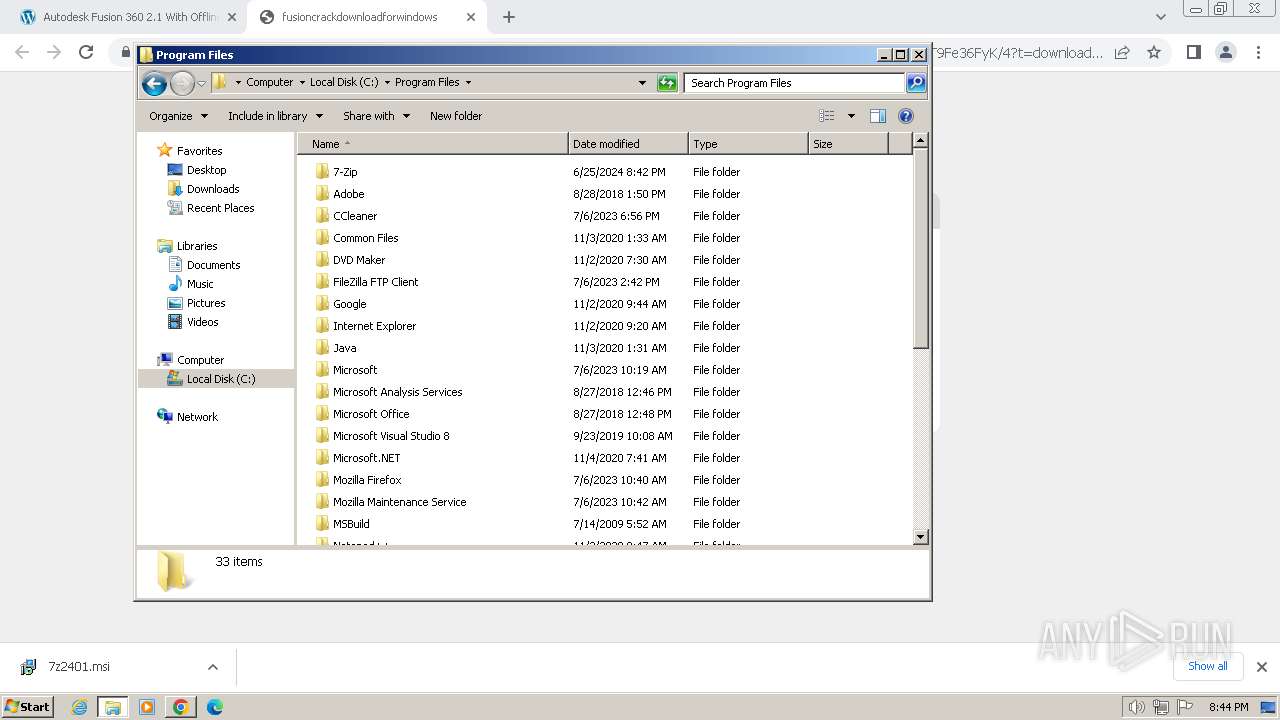Screen dimensions: 1280x720
Task: Click the Search Program Files field
Action: coord(796,83)
